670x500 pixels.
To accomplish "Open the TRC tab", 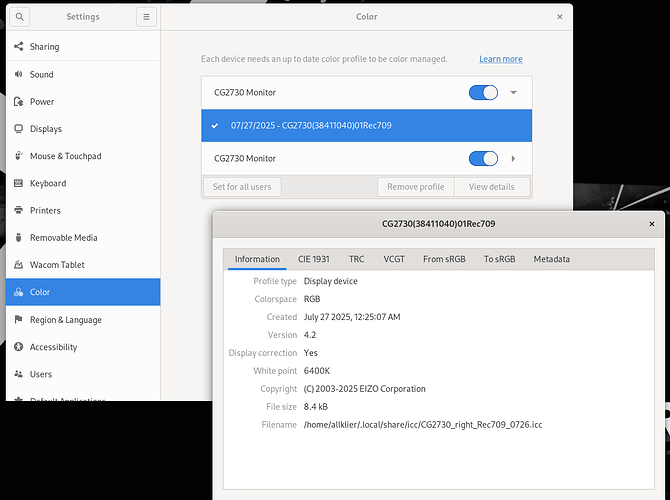I will coord(356,259).
